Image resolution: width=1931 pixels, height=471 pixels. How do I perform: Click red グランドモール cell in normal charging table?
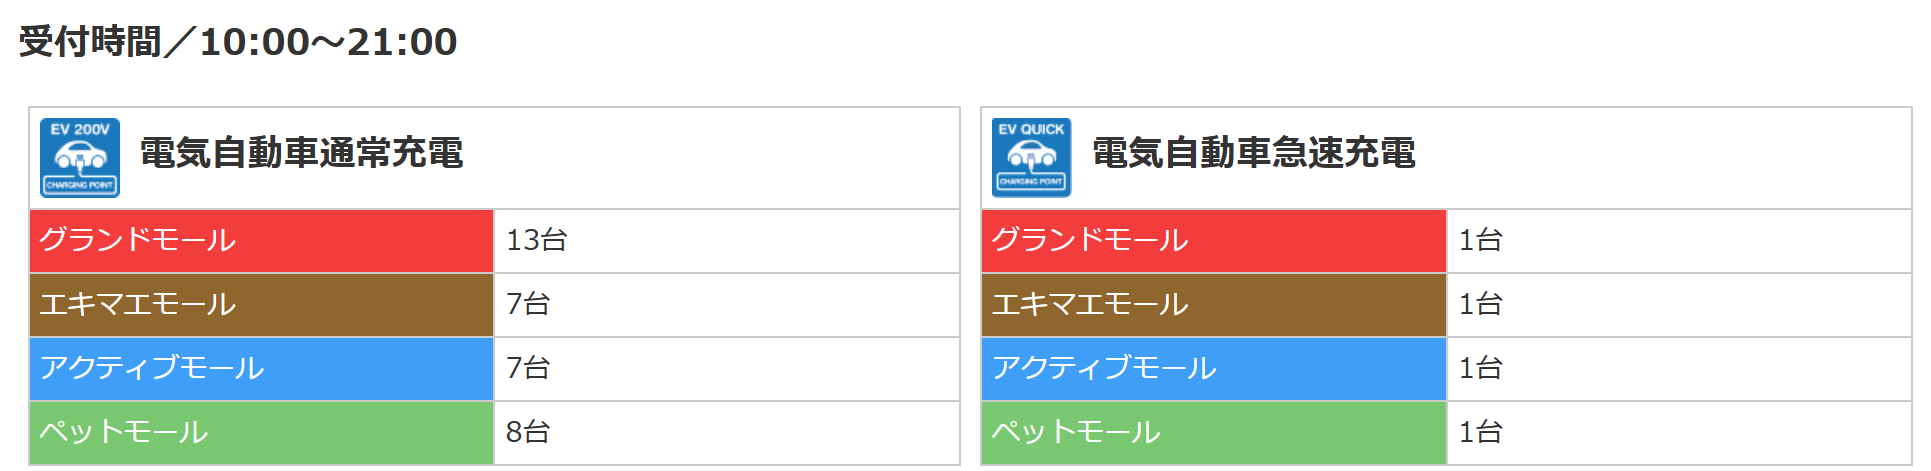(x=261, y=241)
